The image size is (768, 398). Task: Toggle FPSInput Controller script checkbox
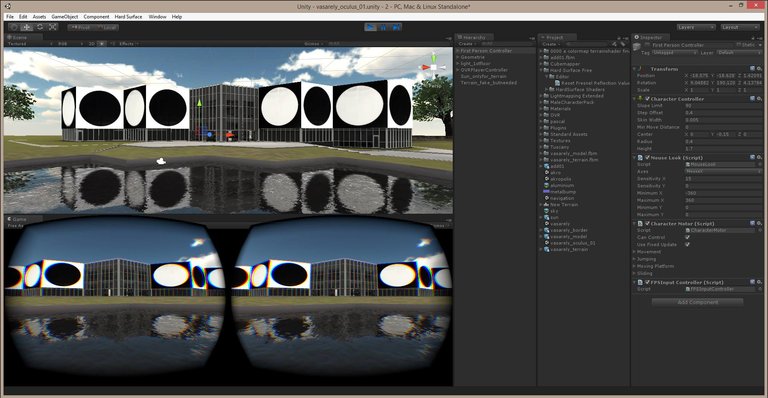tap(647, 282)
